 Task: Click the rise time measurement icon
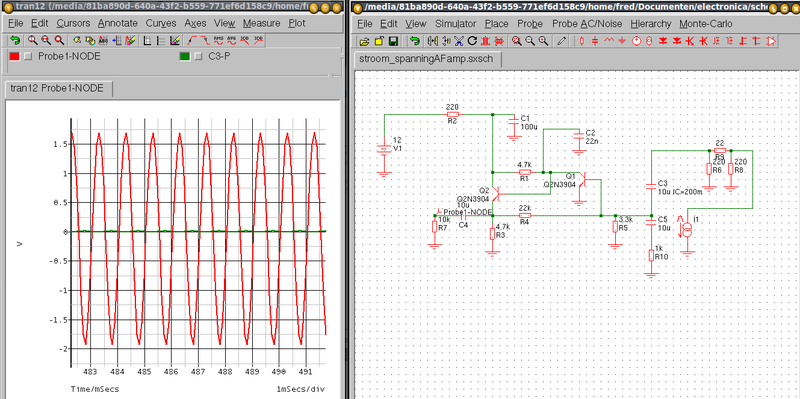[x=192, y=40]
